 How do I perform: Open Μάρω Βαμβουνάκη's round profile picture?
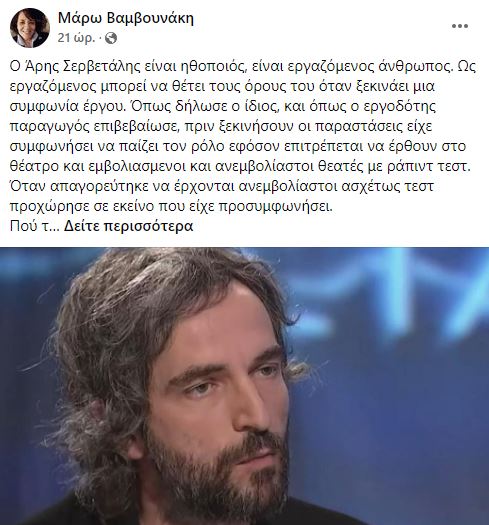[30, 28]
